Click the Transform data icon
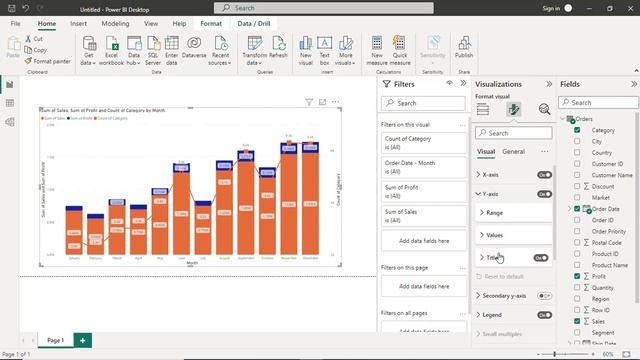Viewport: 640px width, 360px height. click(x=255, y=43)
